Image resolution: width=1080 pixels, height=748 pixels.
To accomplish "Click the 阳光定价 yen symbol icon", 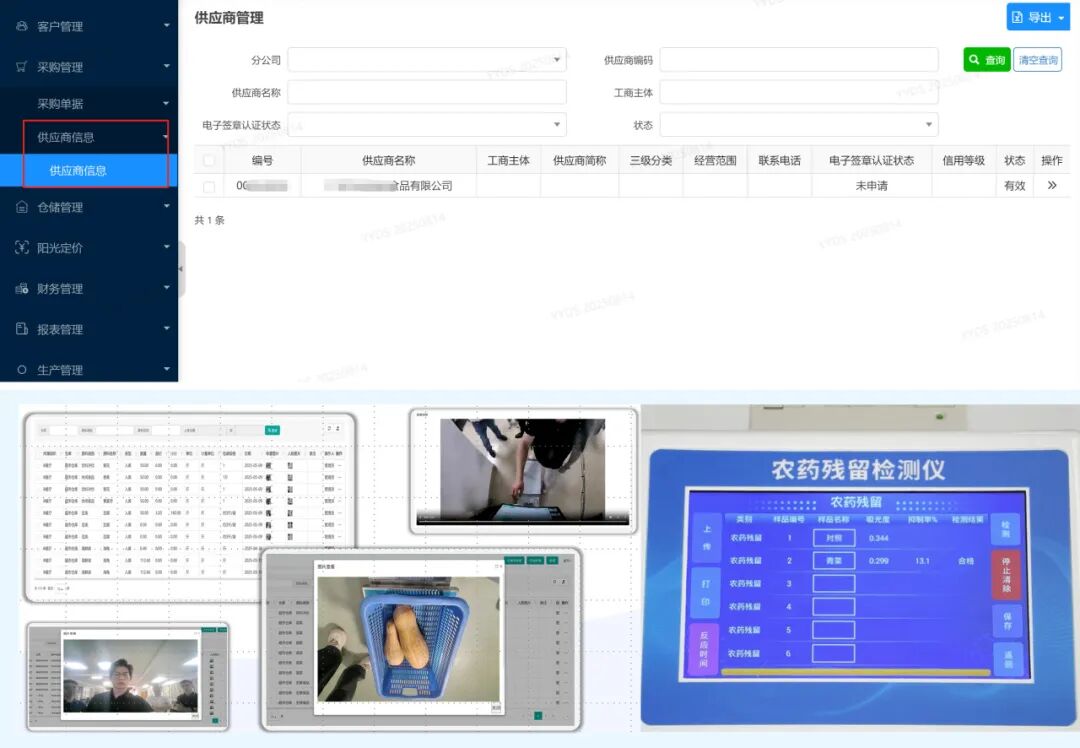I will point(22,247).
